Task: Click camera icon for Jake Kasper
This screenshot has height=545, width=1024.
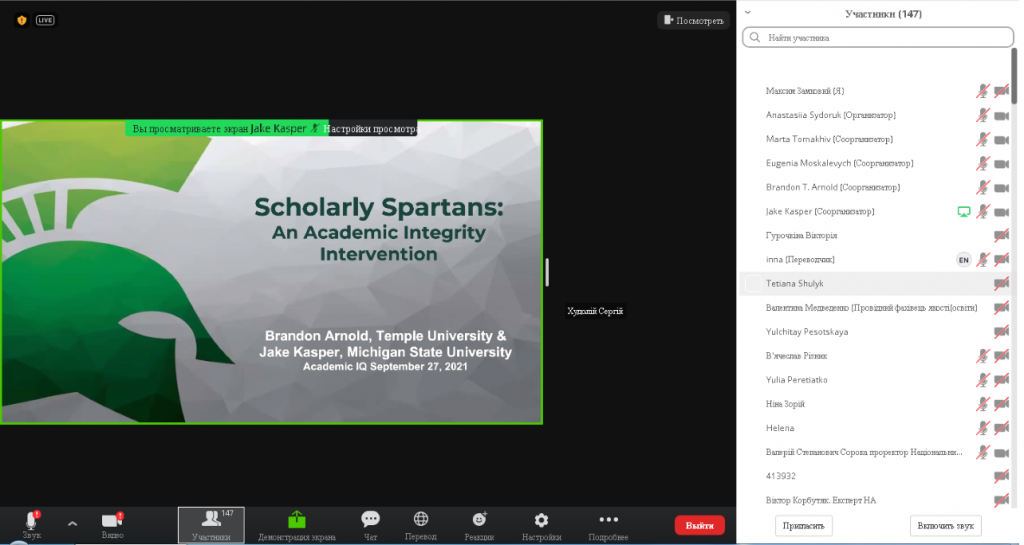Action: (x=1001, y=211)
